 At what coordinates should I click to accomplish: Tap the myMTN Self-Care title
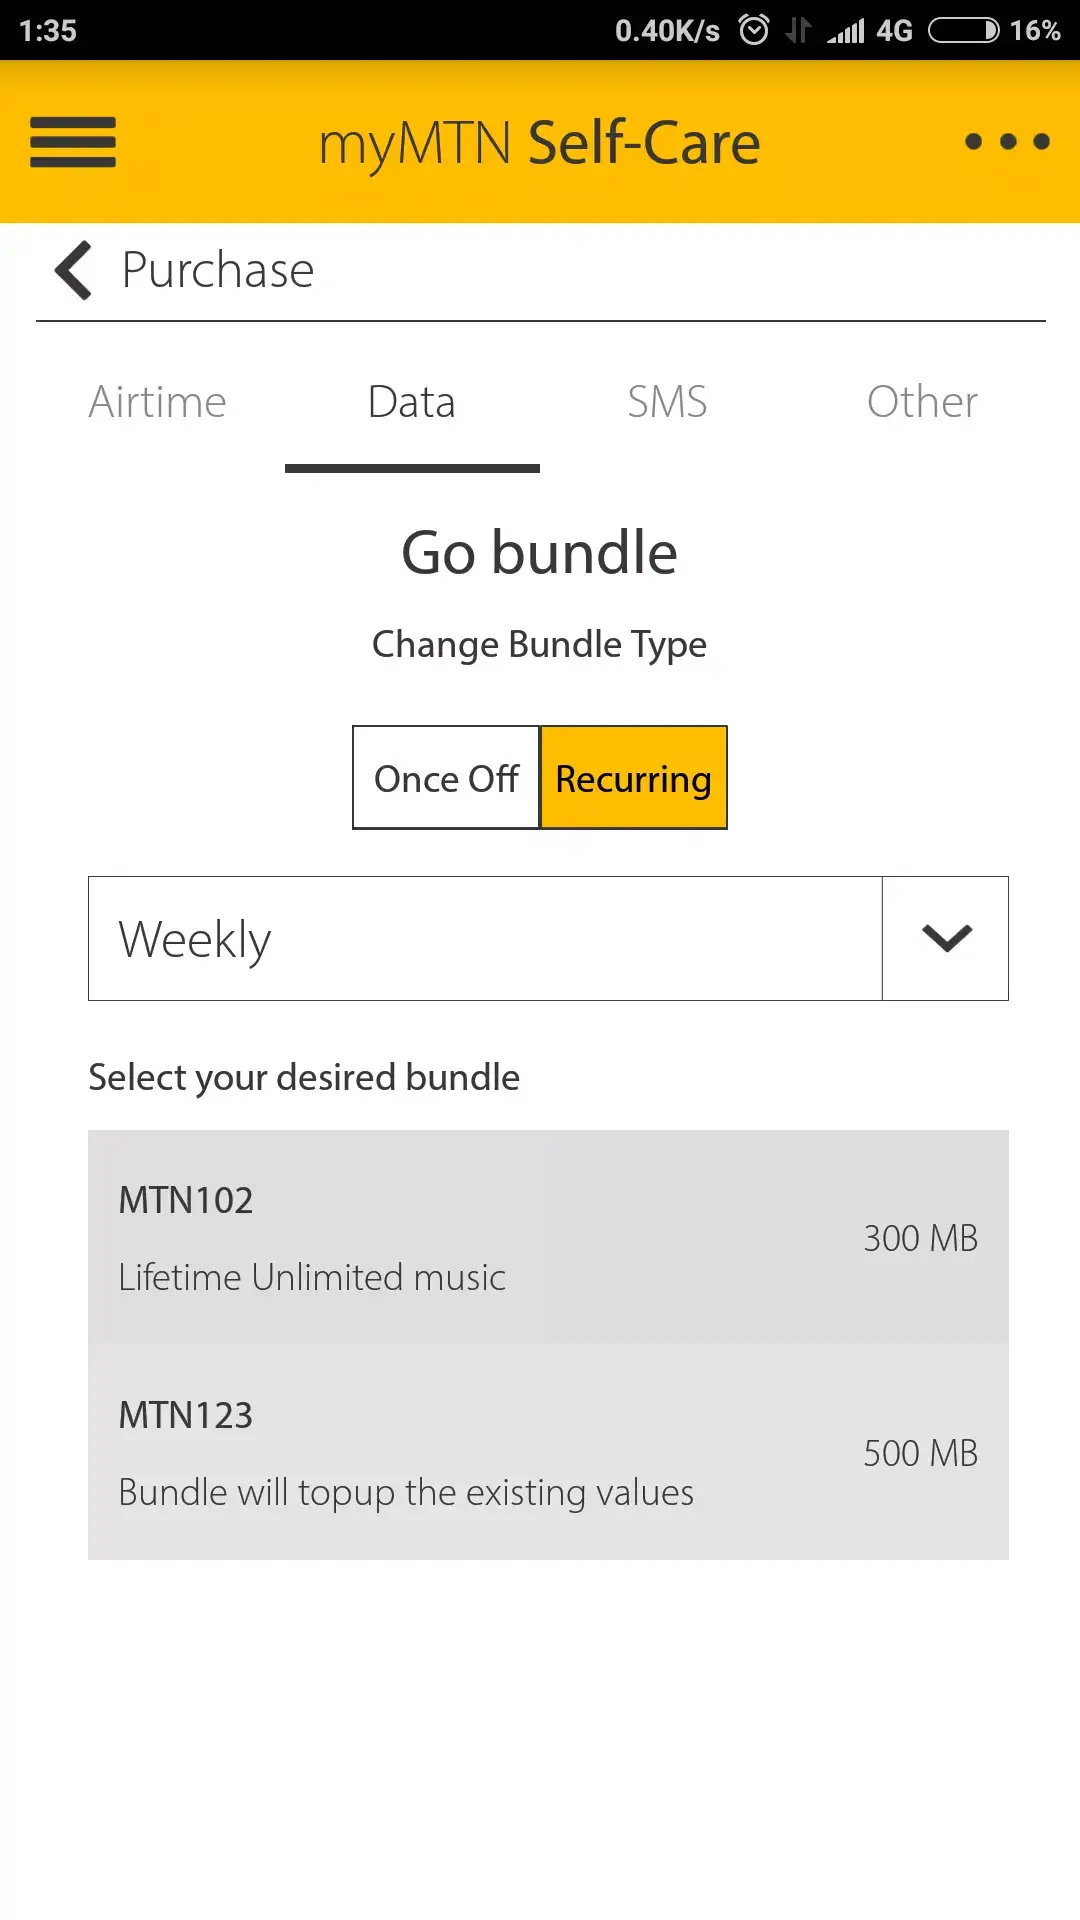coord(540,143)
